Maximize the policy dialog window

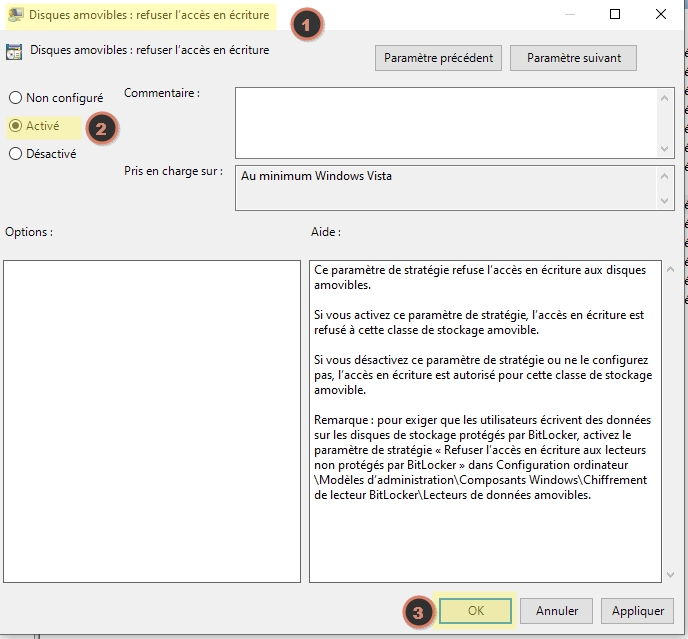click(615, 14)
